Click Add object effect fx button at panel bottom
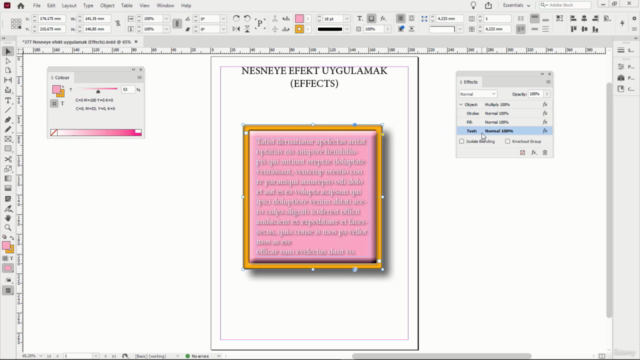Screen dimensions: 640x360 pos(534,152)
